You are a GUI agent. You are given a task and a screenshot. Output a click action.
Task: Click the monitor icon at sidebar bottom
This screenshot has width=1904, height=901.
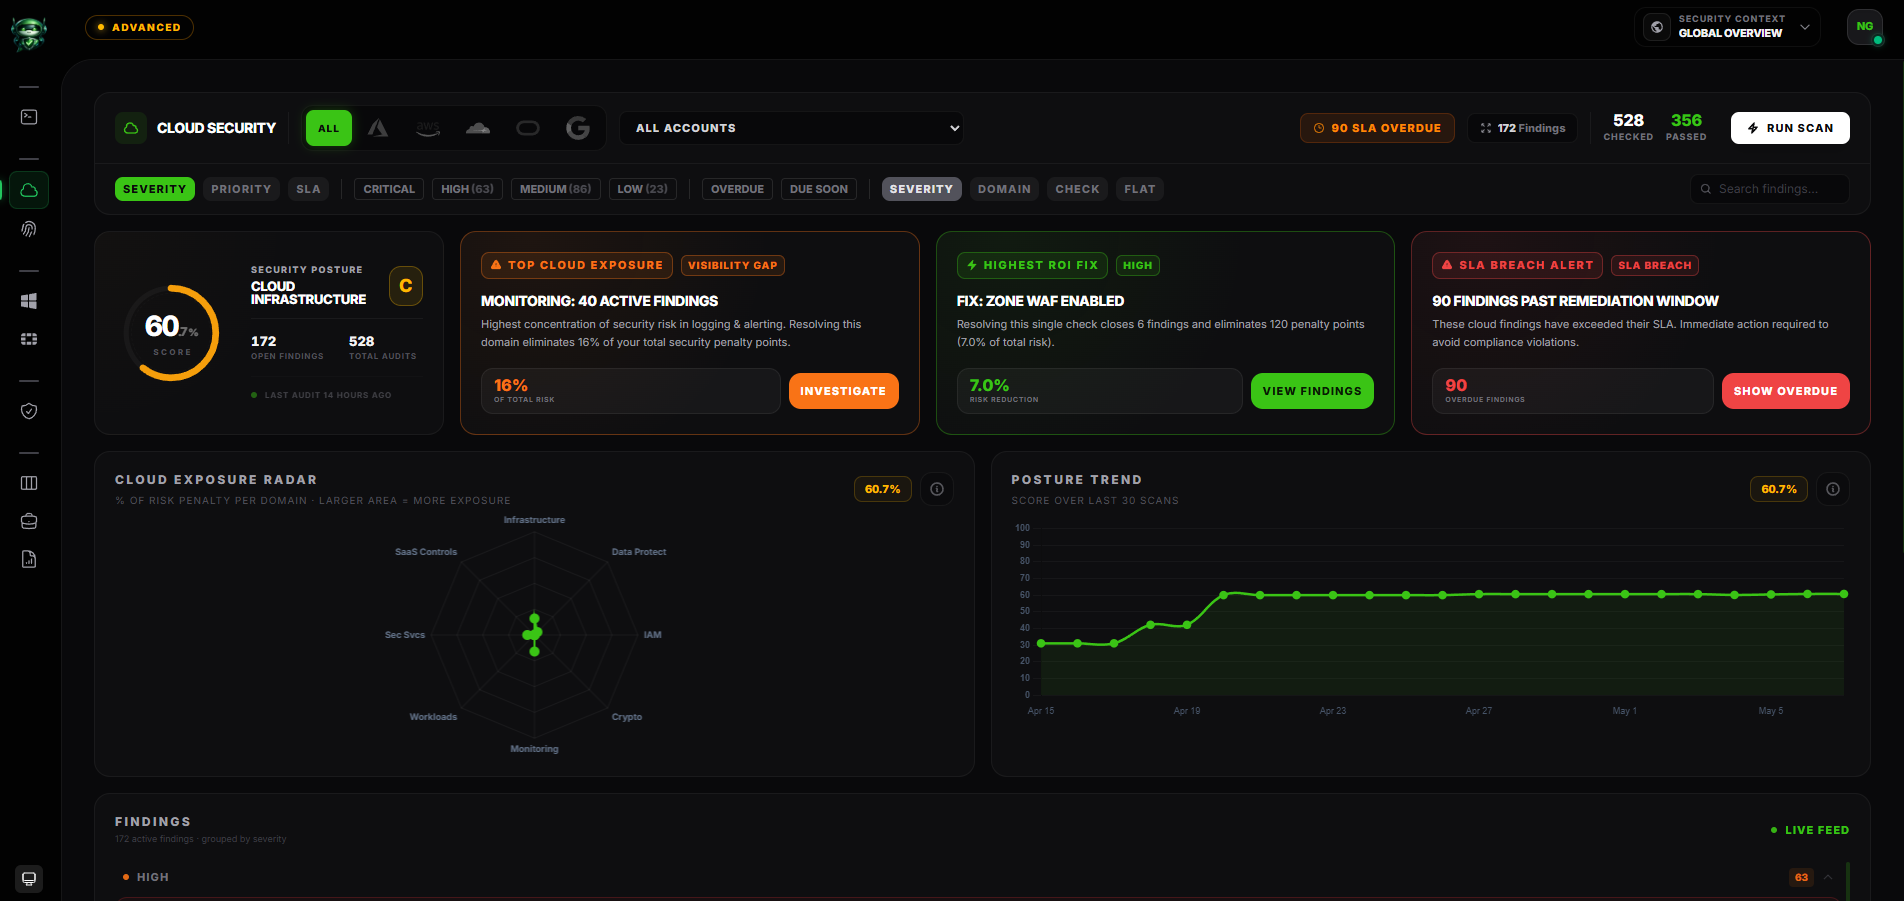pos(29,879)
